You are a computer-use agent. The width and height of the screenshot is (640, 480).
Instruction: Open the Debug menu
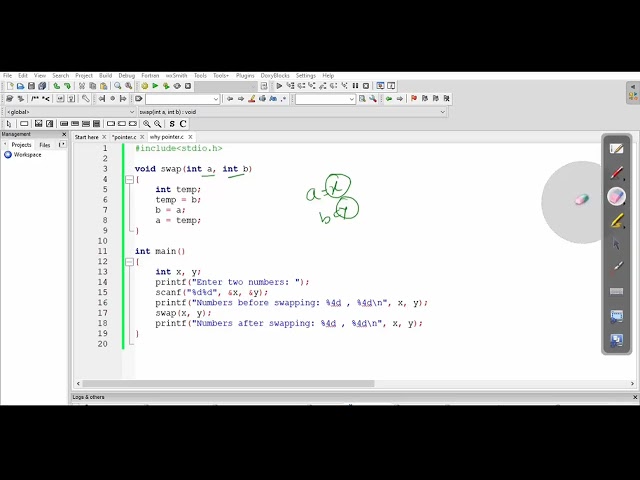[x=127, y=76]
